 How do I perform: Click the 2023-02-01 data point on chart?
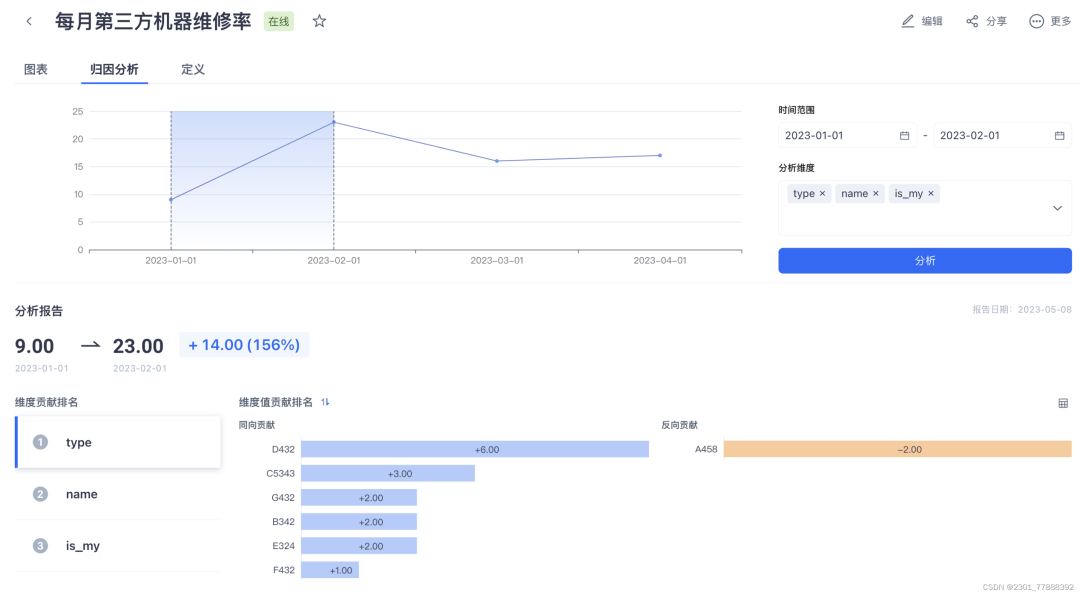(x=334, y=123)
